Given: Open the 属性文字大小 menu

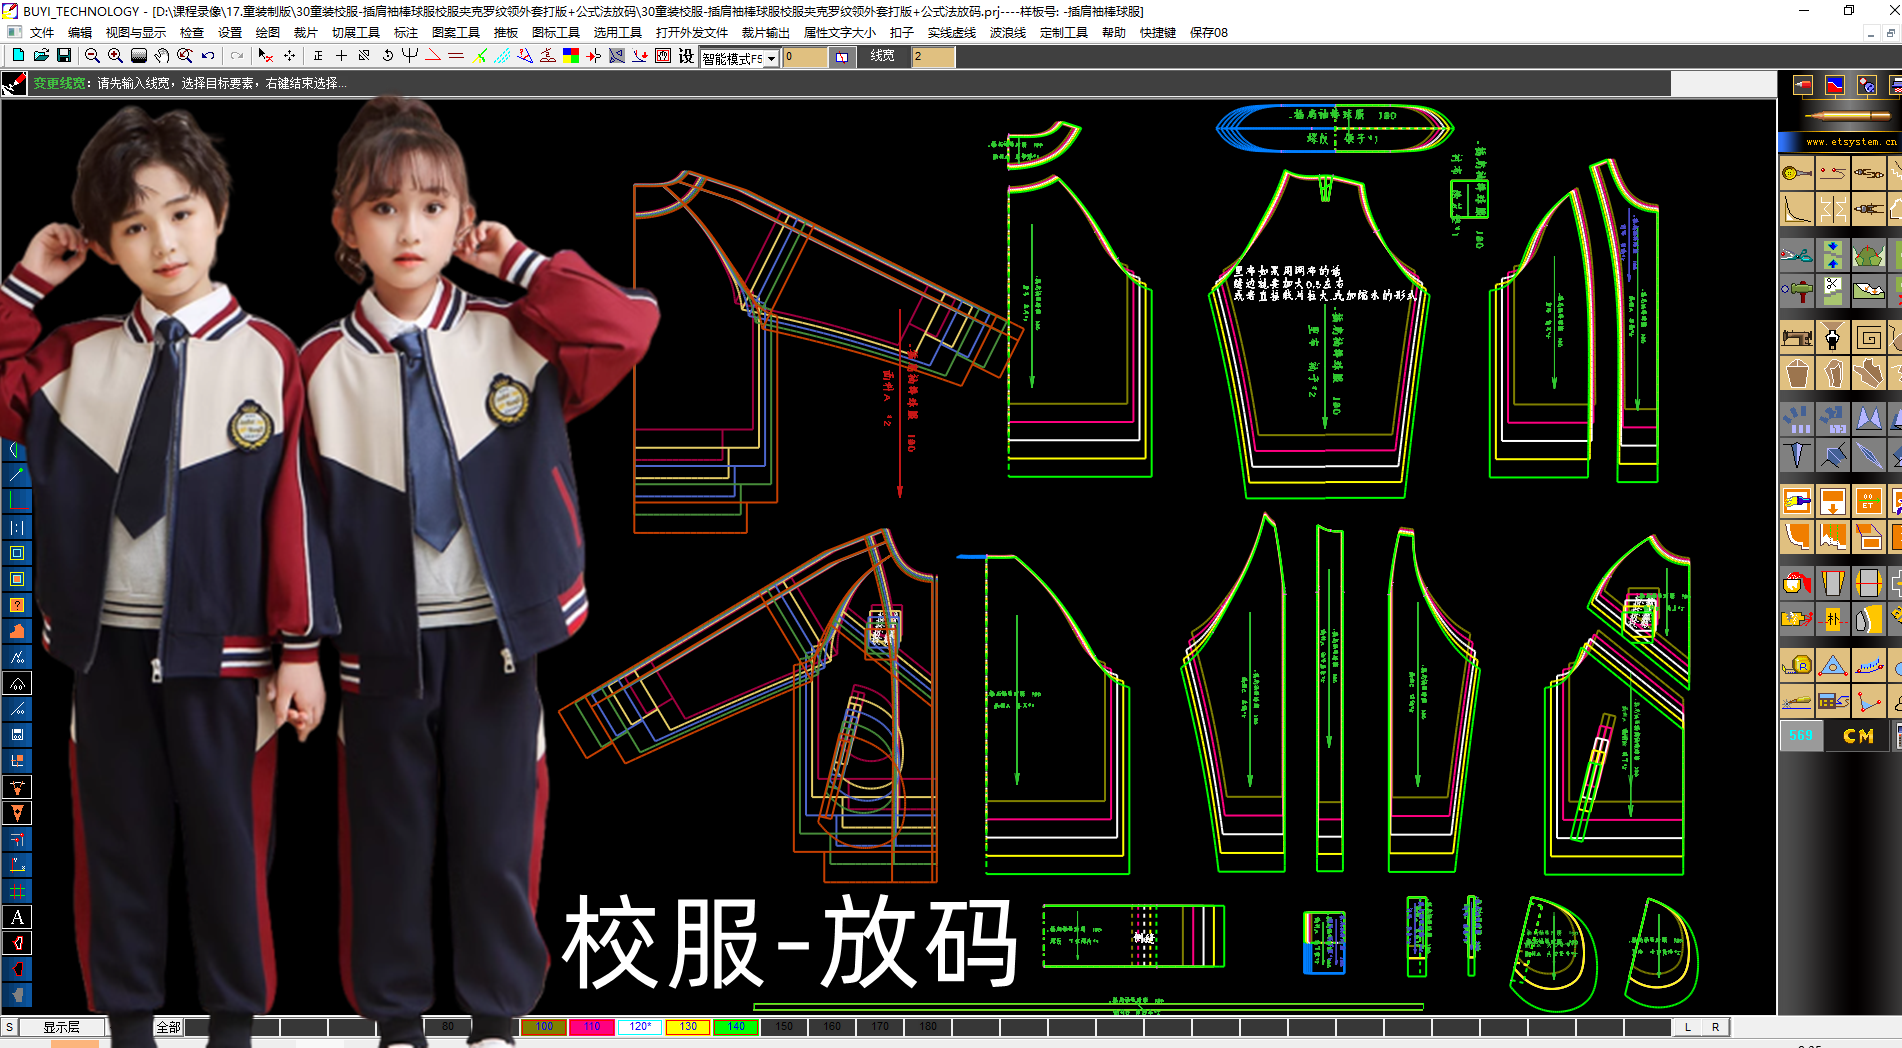Looking at the screenshot, I should (x=840, y=32).
